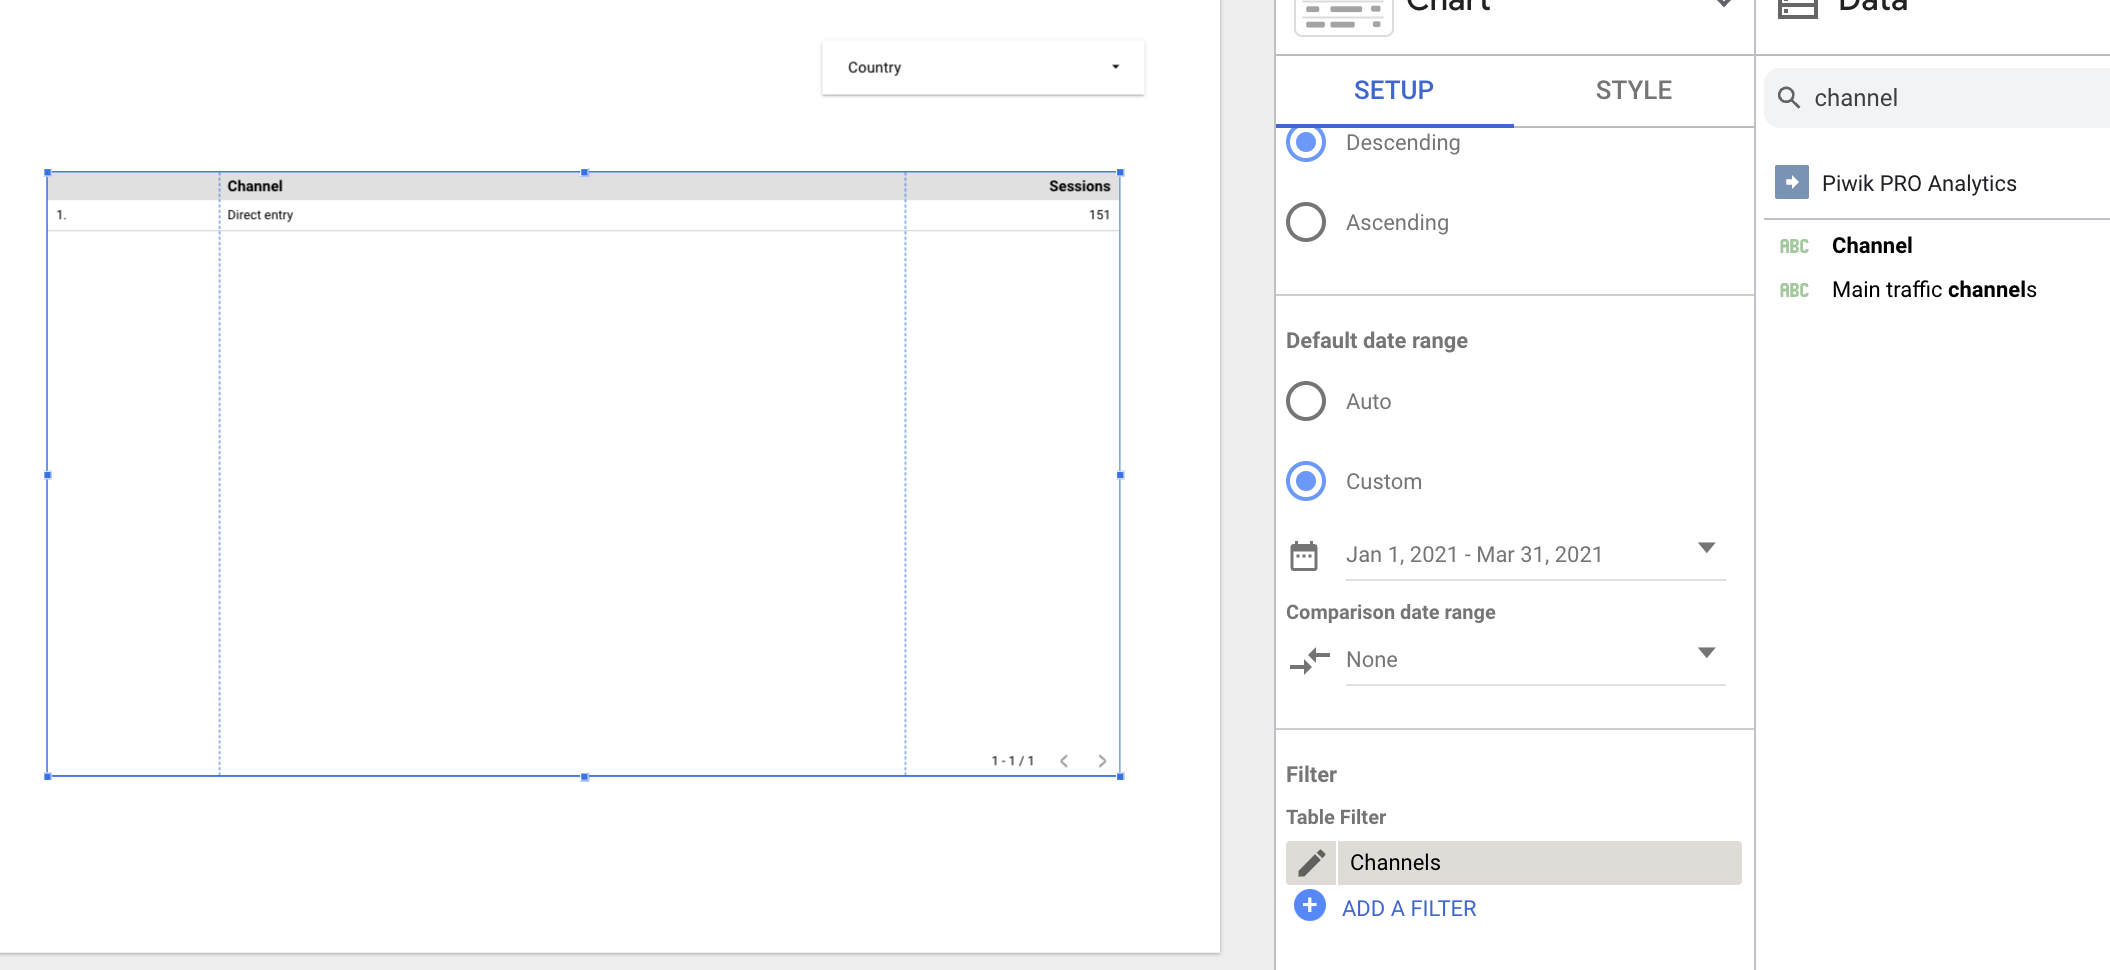Click the previous page arrow in the table
This screenshot has height=970, width=2110.
click(1064, 761)
